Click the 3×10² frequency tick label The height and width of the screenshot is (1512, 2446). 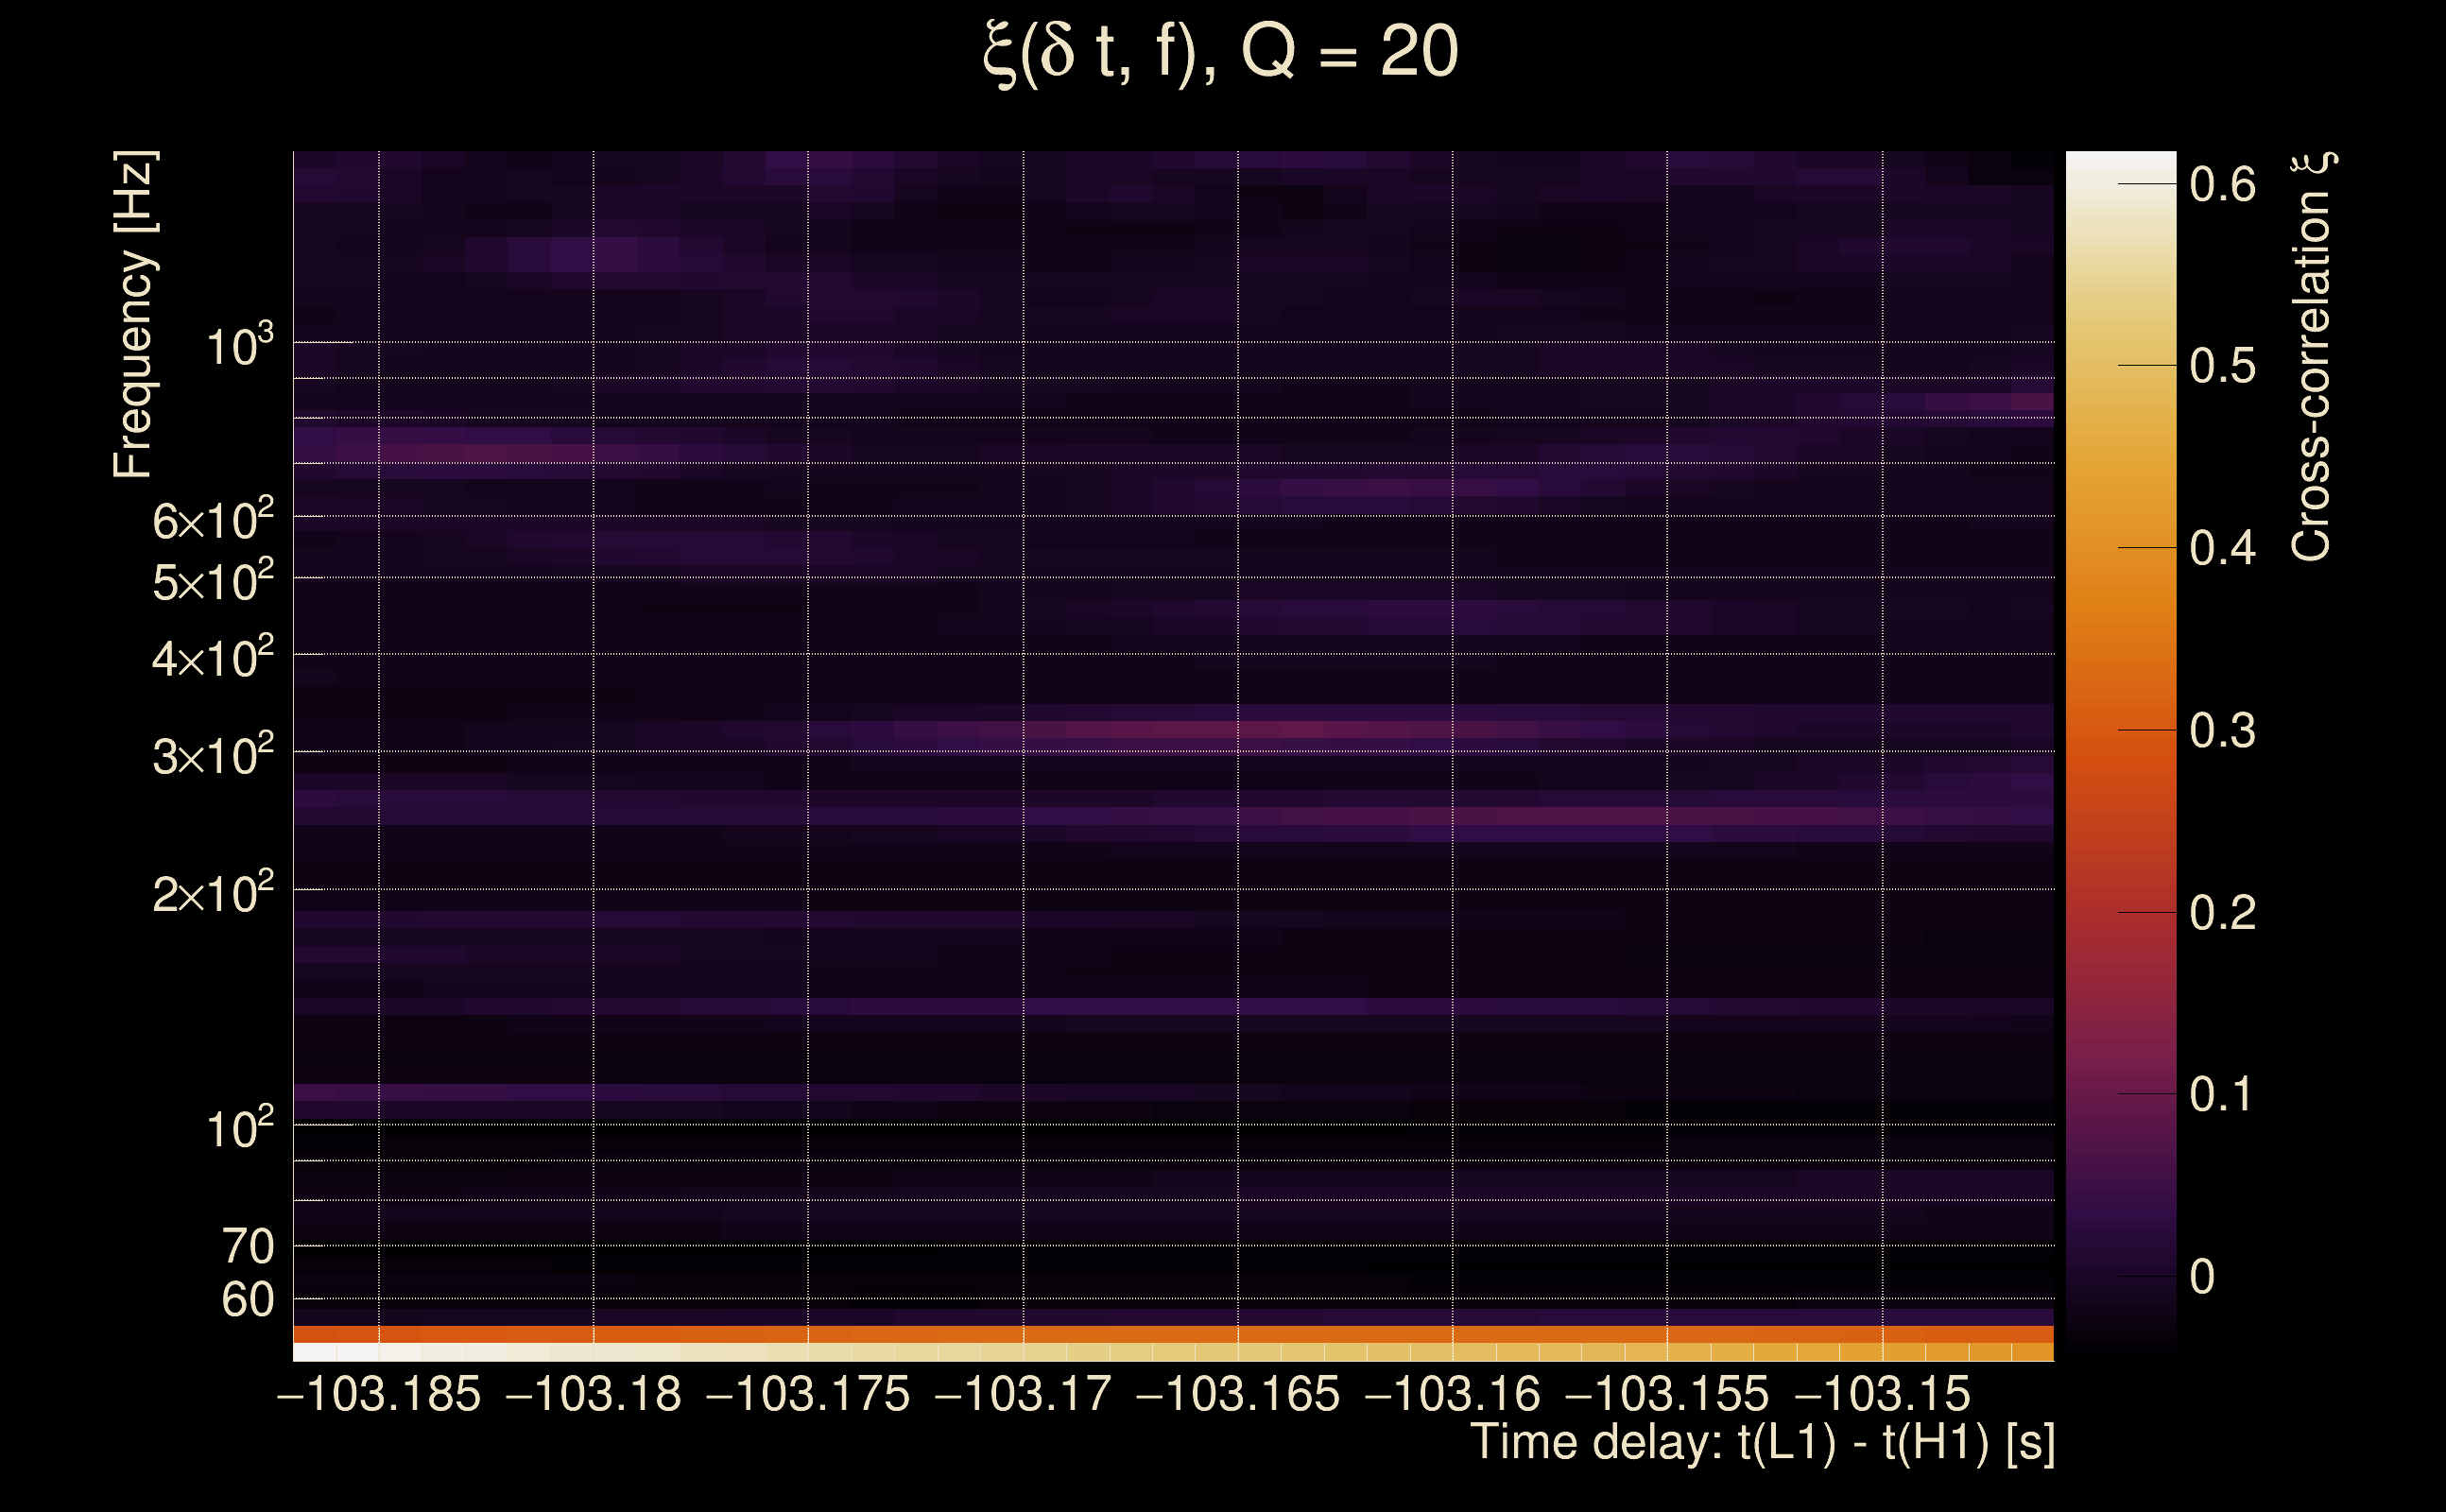click(x=212, y=755)
